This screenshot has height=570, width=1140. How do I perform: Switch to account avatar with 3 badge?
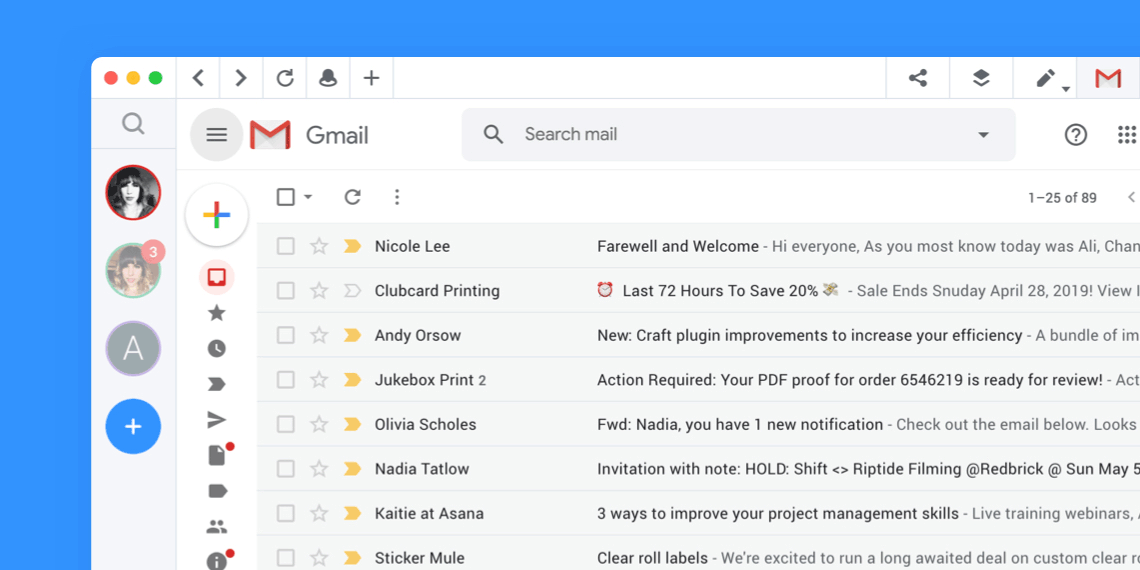click(133, 270)
